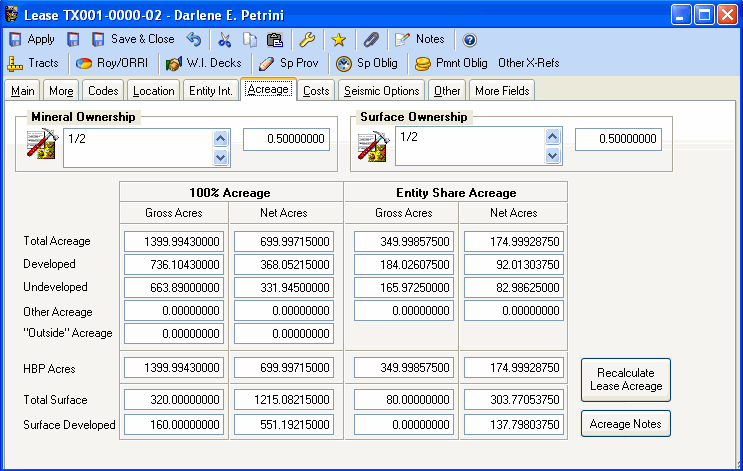Open W.I. Decks from the toolbar
The width and height of the screenshot is (743, 471).
tap(204, 63)
